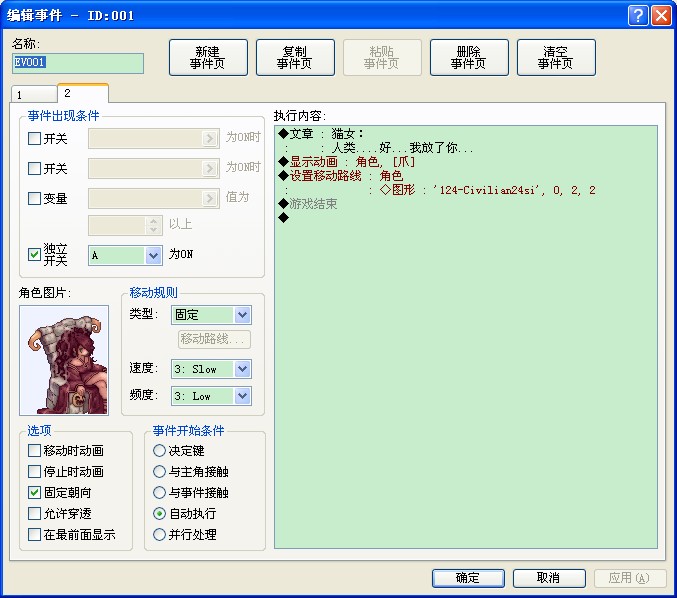The image size is (677, 598).
Task: Open the 频度 3: Low dropdown
Action: point(211,396)
